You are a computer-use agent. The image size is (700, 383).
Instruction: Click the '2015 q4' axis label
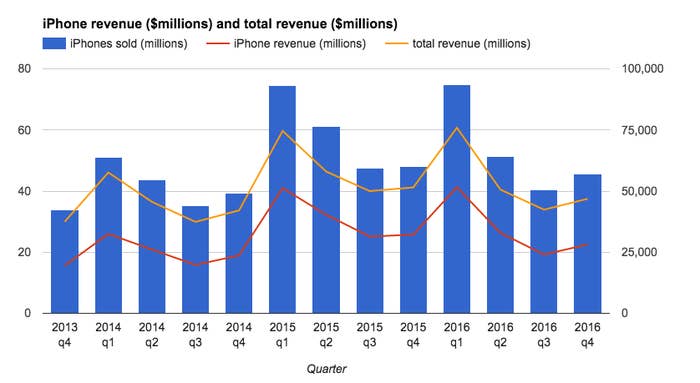point(413,335)
